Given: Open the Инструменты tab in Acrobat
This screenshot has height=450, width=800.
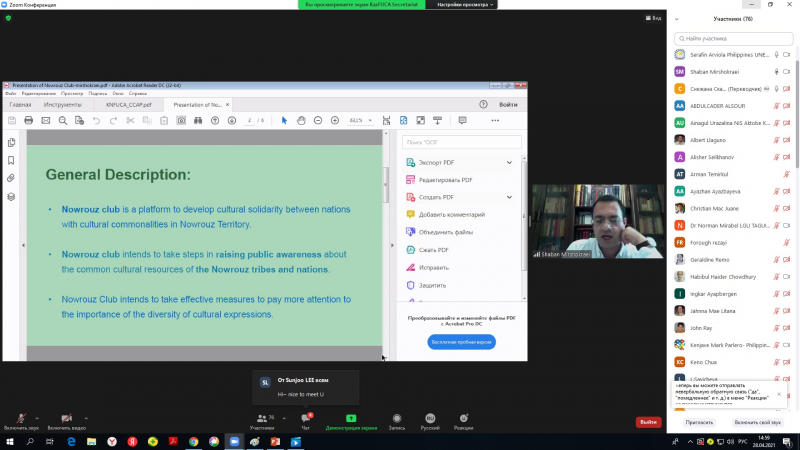Looking at the screenshot, I should click(x=62, y=104).
